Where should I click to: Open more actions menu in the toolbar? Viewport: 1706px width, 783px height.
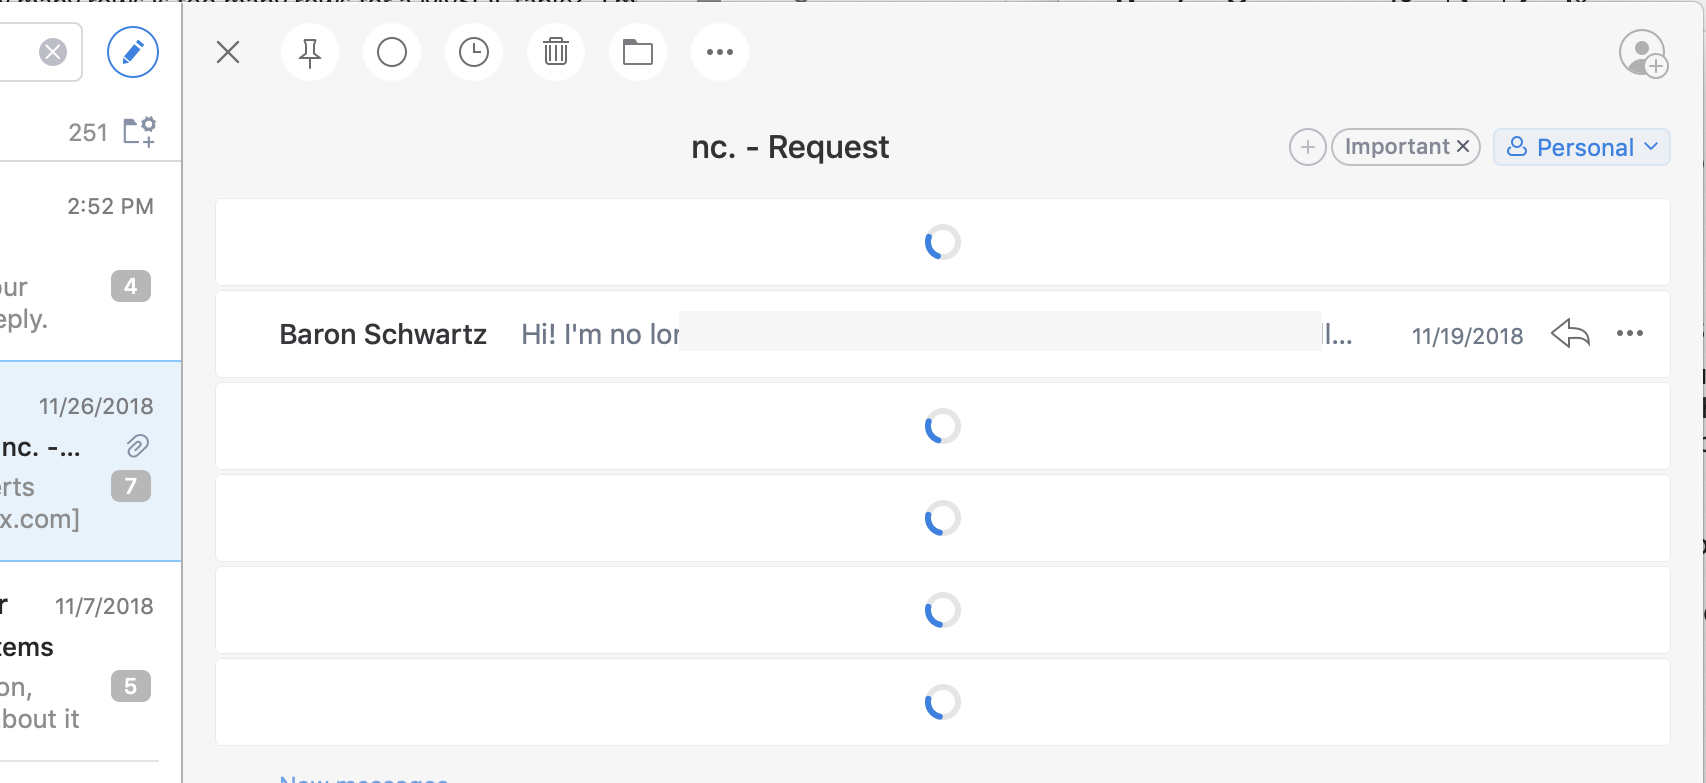point(720,52)
